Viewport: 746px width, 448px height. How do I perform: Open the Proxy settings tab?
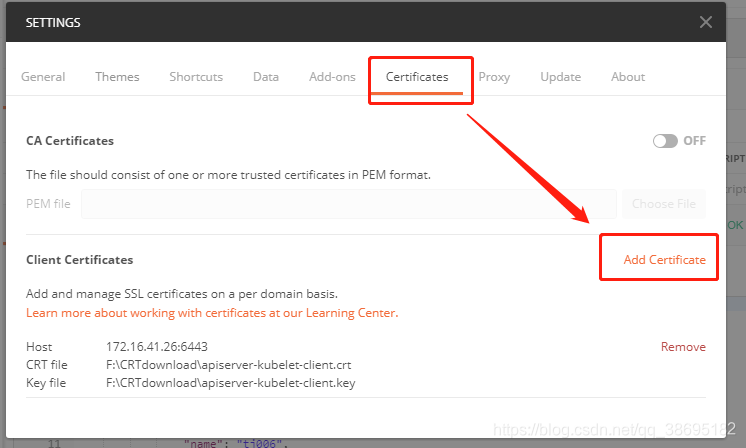pos(494,77)
